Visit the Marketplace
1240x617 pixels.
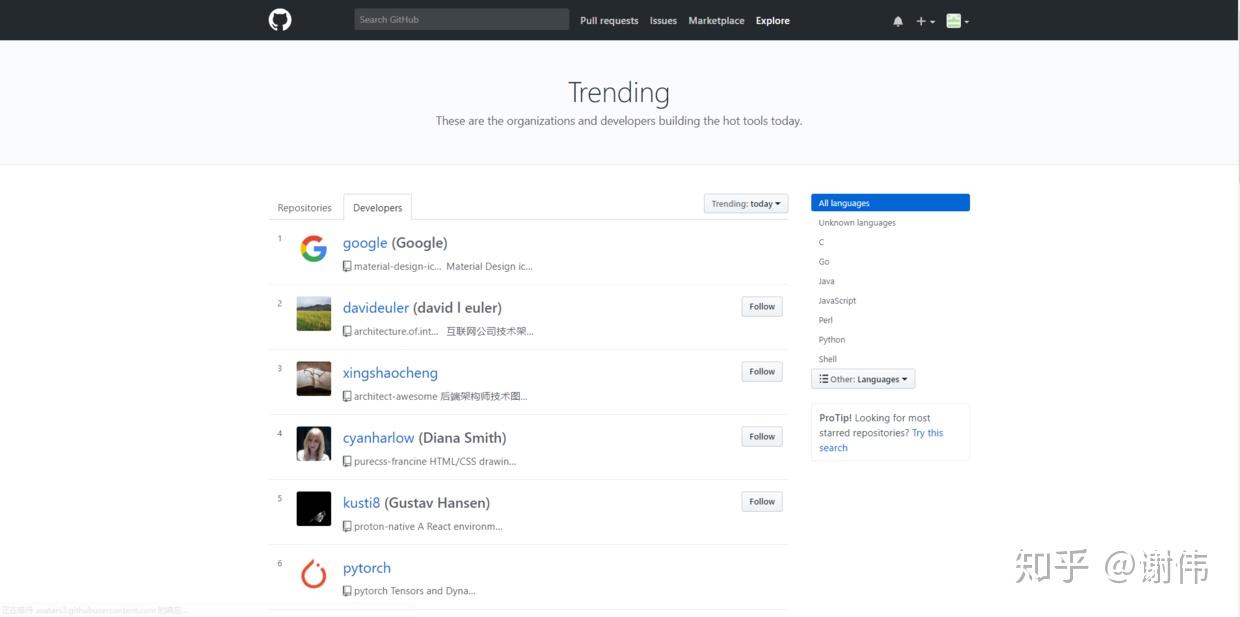[716, 21]
